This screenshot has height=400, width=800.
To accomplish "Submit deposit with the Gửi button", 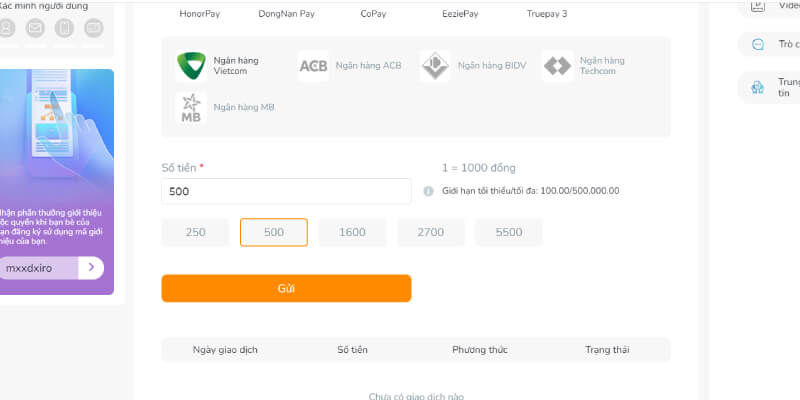I will [x=286, y=288].
